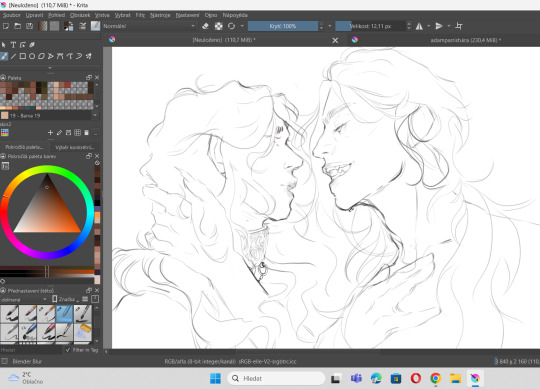This screenshot has width=540, height=389.
Task: Expand the toolbox overflow arrow
Action: pyautogui.click(x=50, y=68)
